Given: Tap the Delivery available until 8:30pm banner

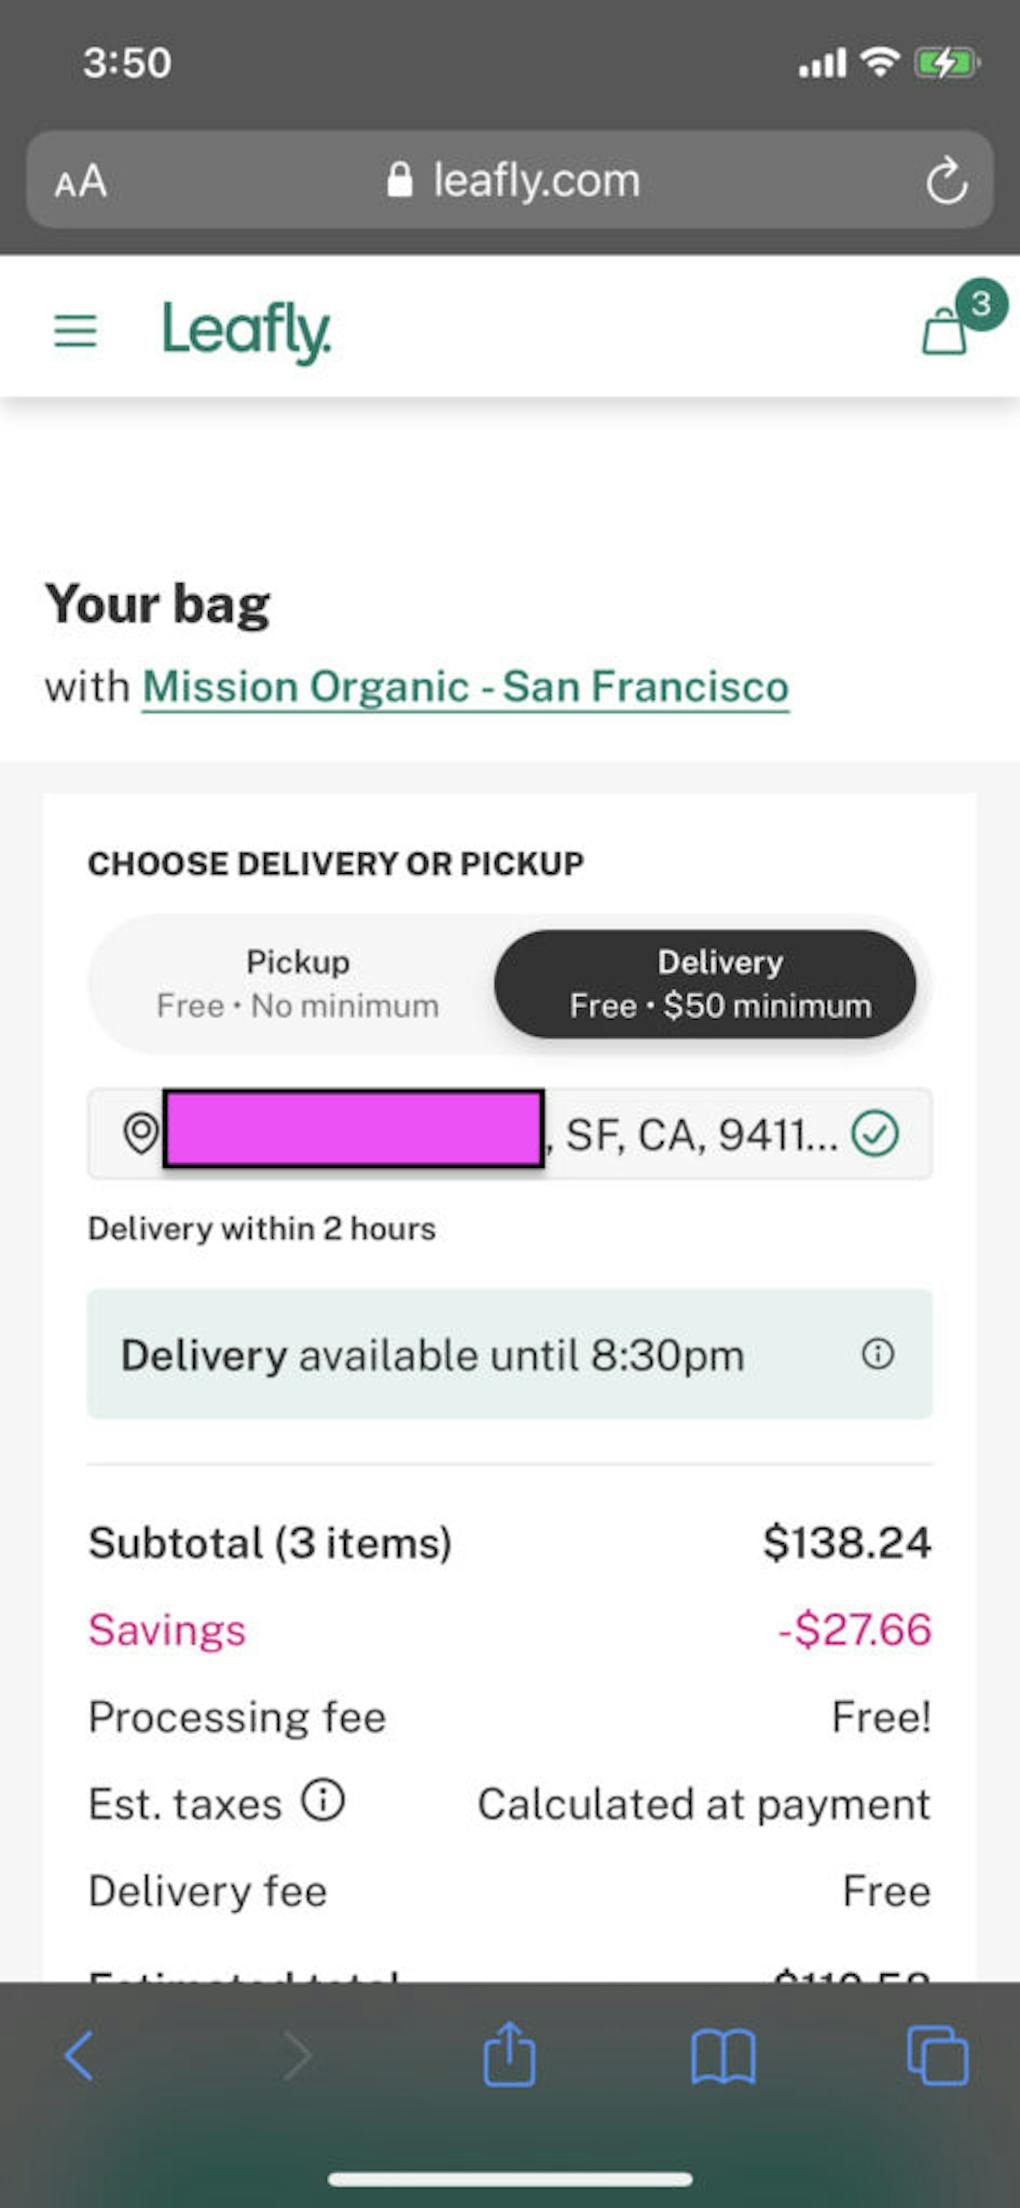Looking at the screenshot, I should pyautogui.click(x=480, y=1354).
